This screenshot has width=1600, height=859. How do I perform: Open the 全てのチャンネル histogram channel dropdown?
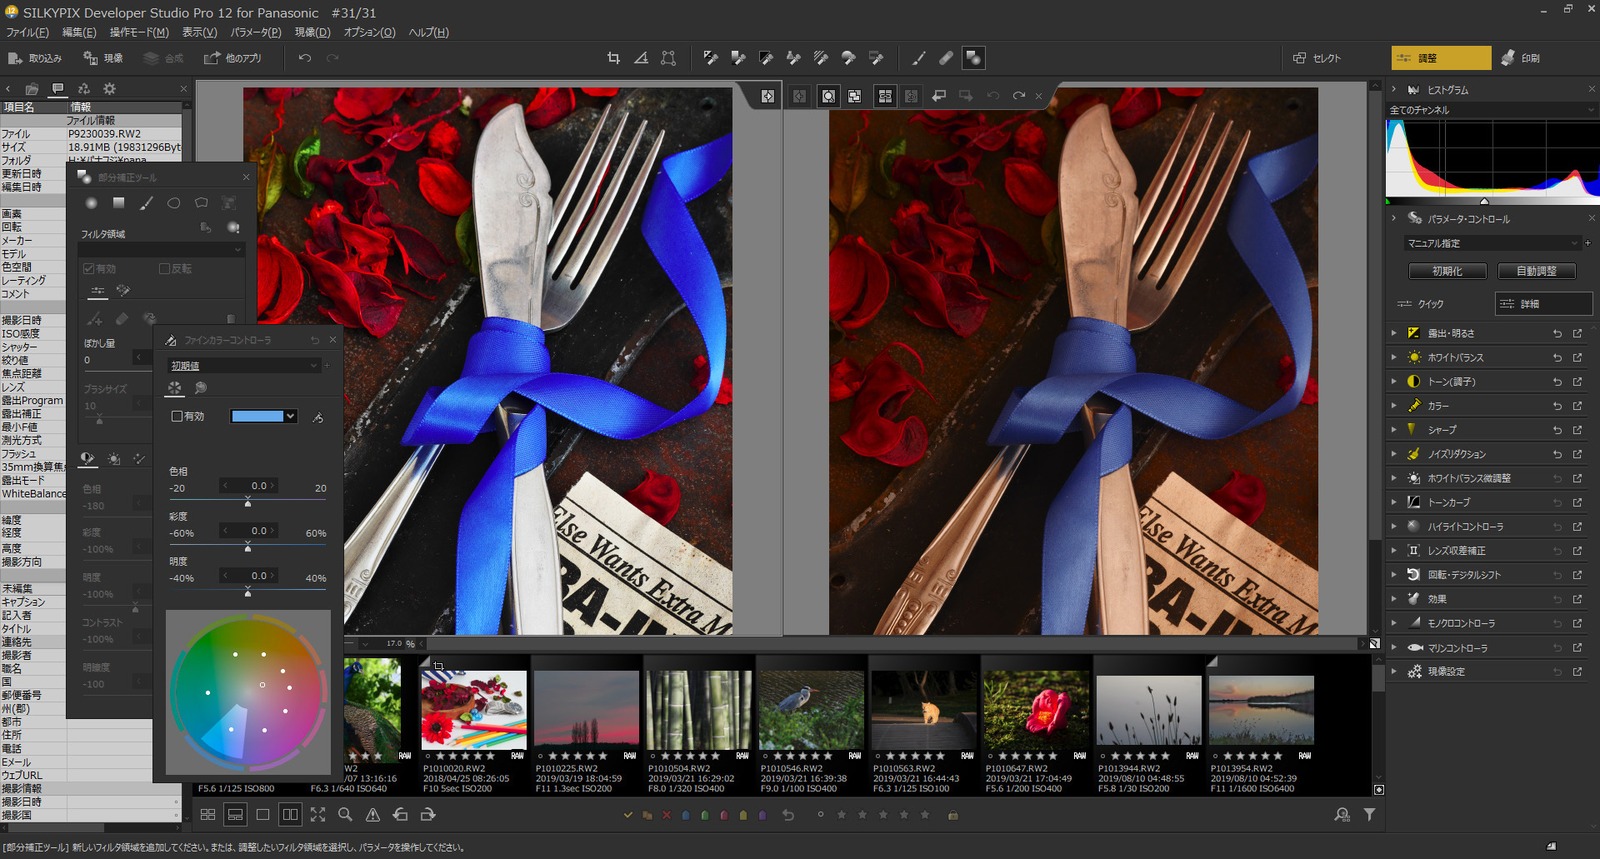point(1491,110)
